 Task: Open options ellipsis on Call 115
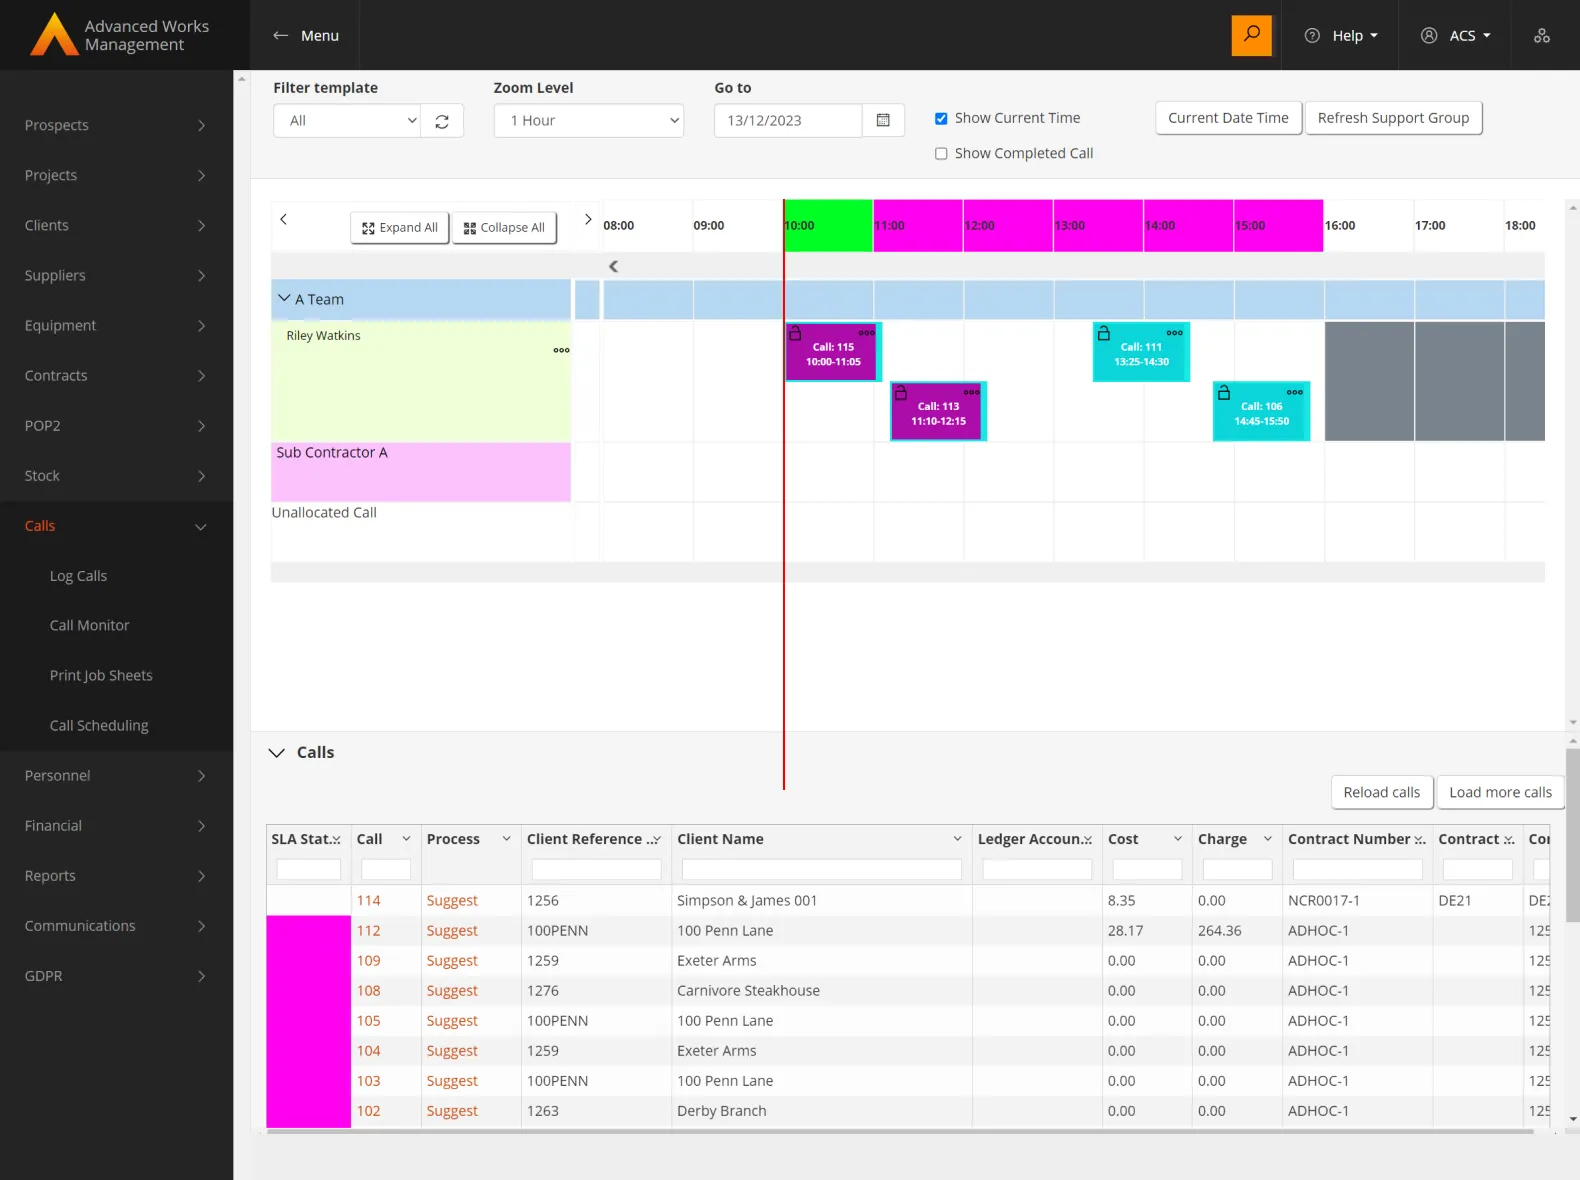point(867,332)
